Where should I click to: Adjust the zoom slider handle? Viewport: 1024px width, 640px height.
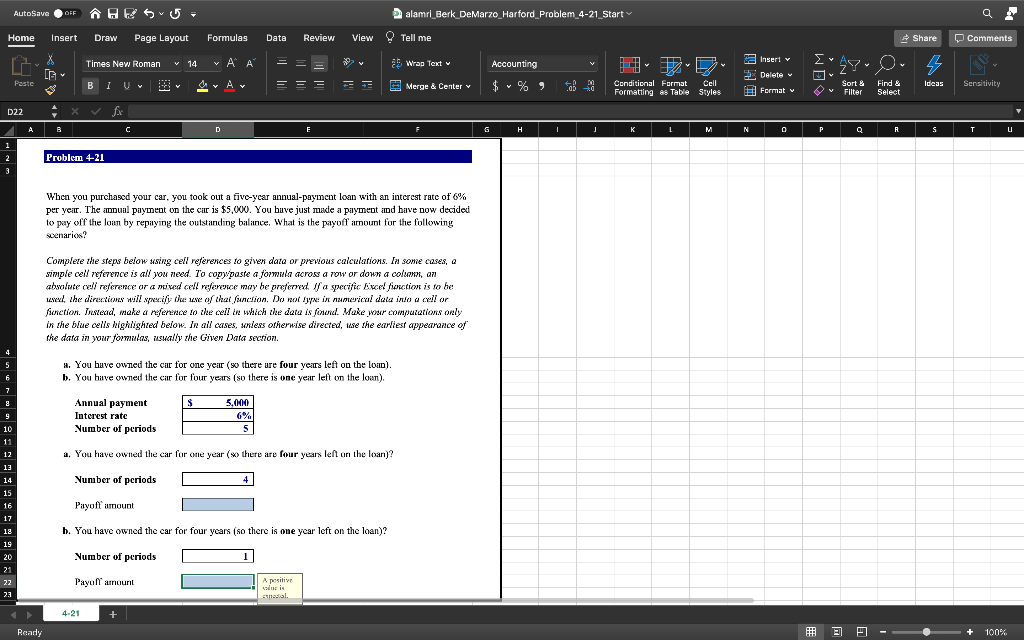pyautogui.click(x=926, y=632)
